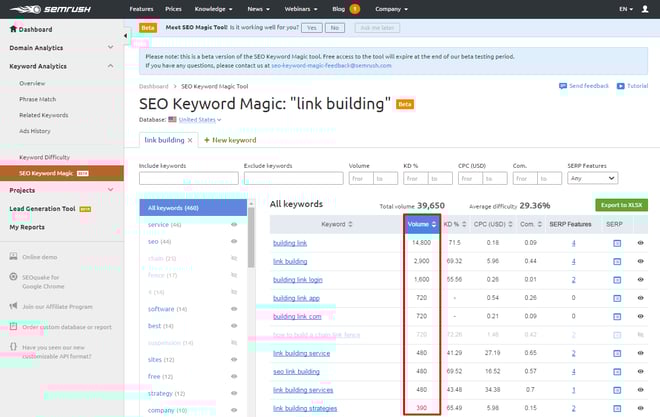This screenshot has width=660, height=417.
Task: Hide the link building service keyword row
Action: [640, 353]
